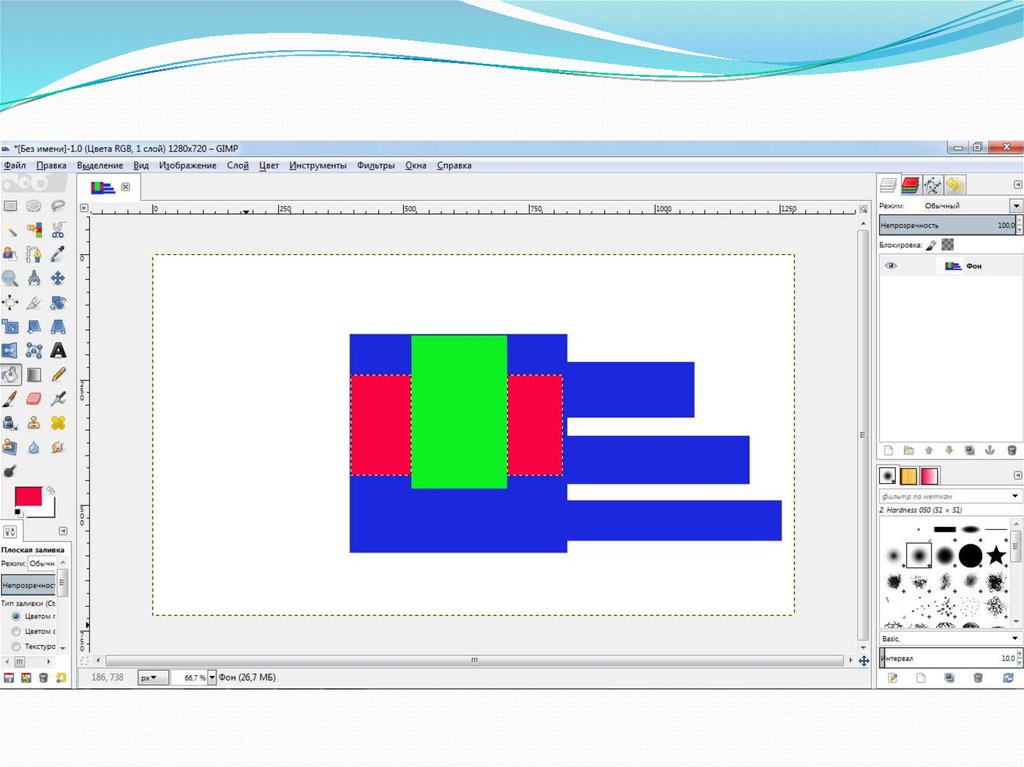Select the Select by Color tool
Image resolution: width=1024 pixels, height=767 pixels.
point(34,230)
